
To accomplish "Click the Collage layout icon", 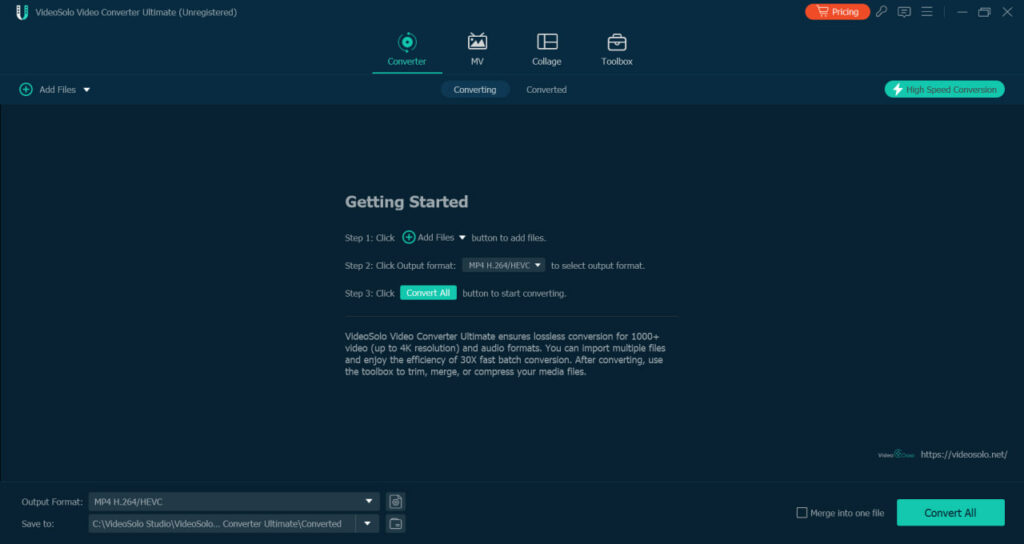I will (x=547, y=42).
